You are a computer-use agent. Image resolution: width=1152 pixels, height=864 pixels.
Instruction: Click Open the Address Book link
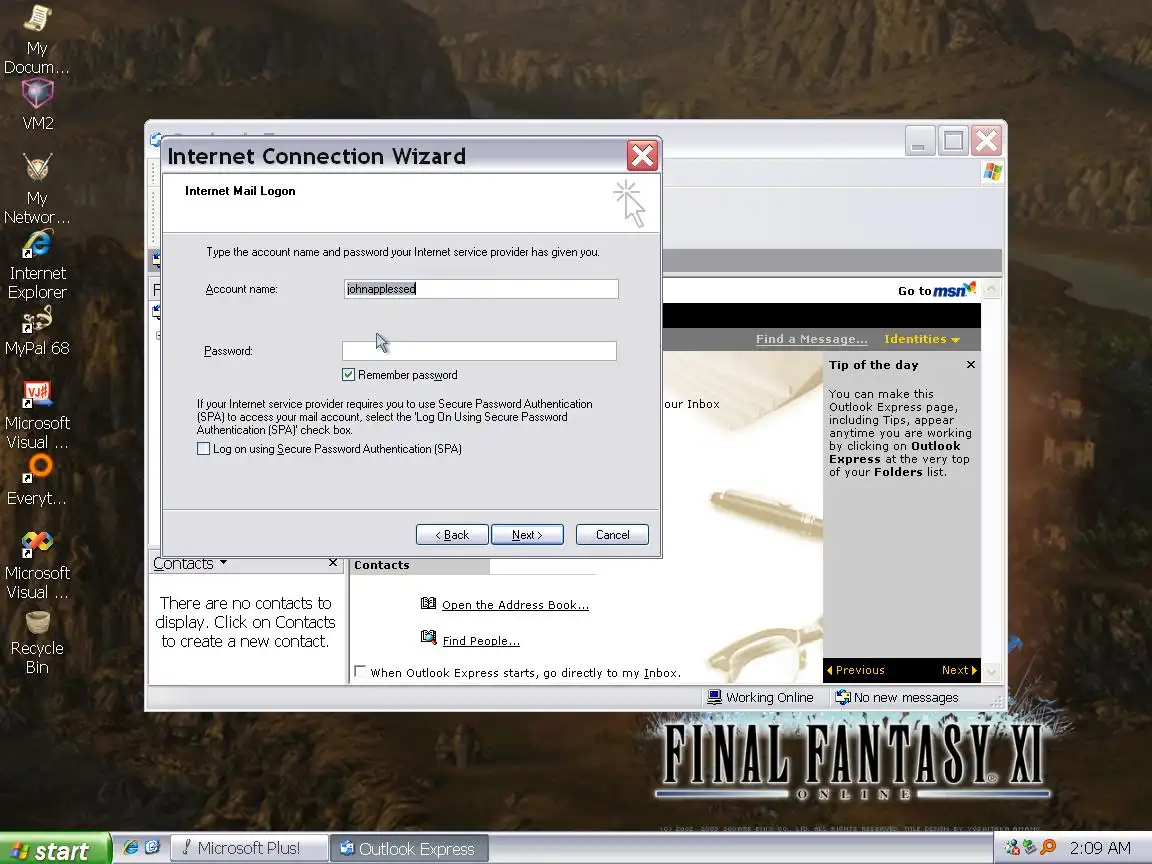point(515,605)
